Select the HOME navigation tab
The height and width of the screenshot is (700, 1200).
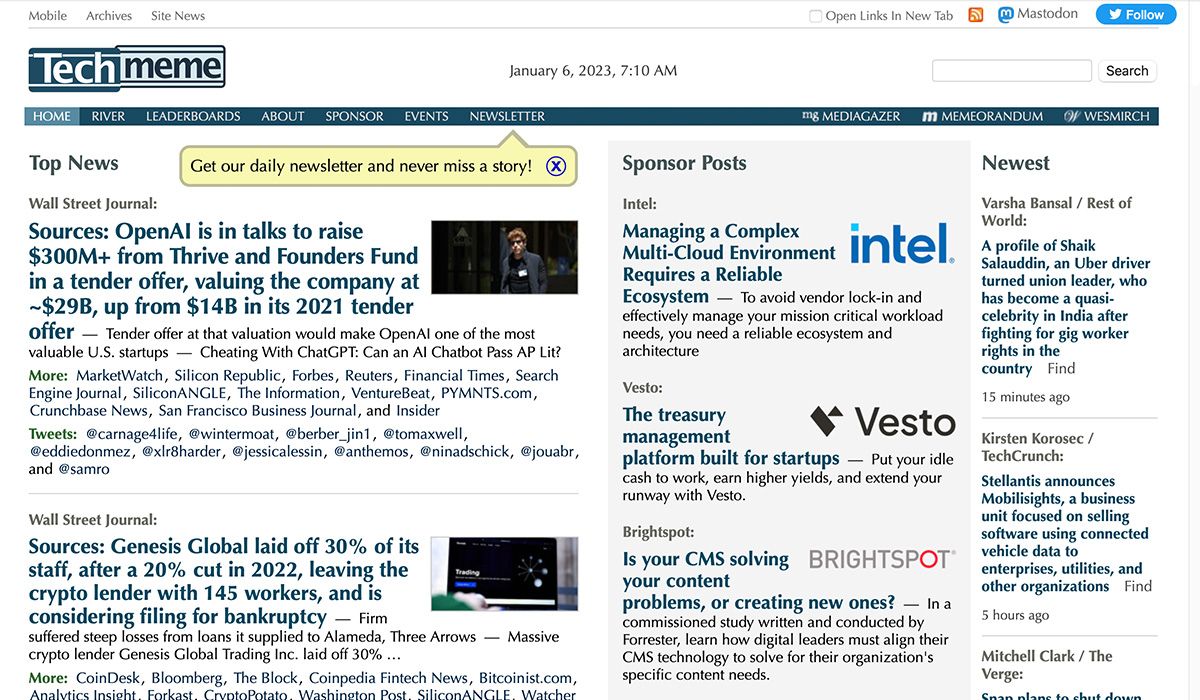[52, 116]
